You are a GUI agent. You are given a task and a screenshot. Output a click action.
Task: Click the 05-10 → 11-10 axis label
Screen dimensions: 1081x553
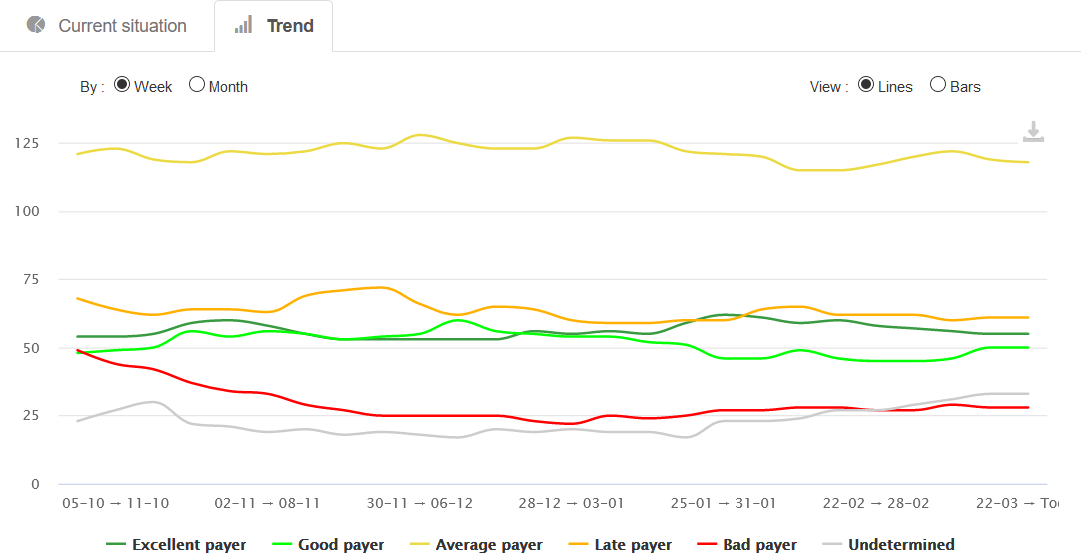pyautogui.click(x=115, y=503)
